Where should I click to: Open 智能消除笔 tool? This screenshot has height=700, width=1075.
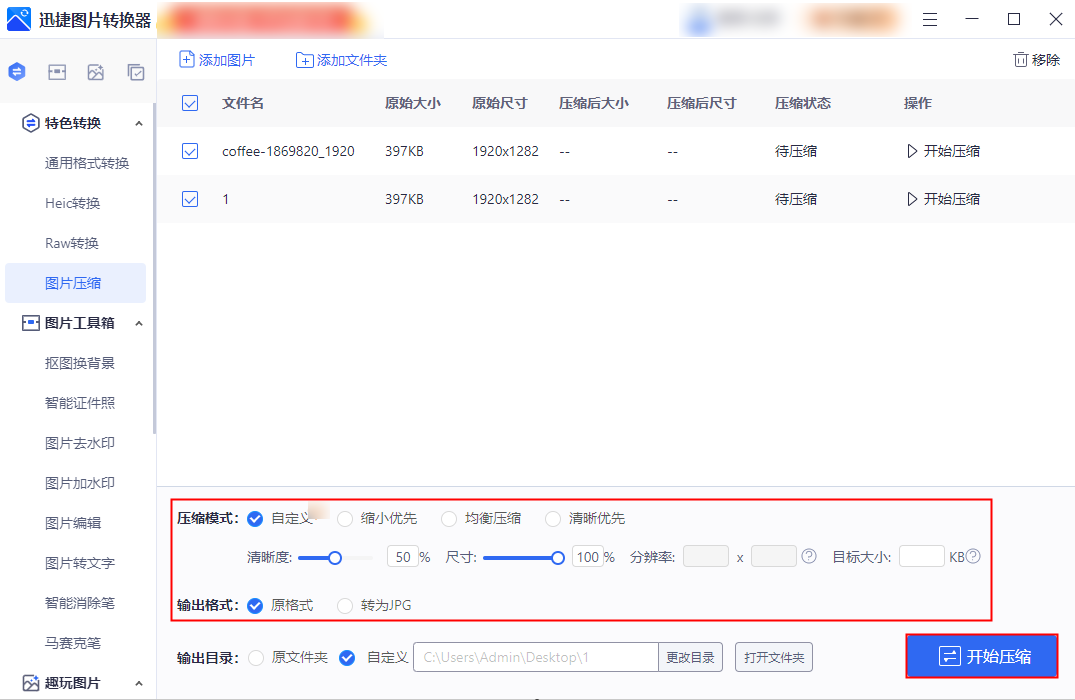[x=80, y=603]
